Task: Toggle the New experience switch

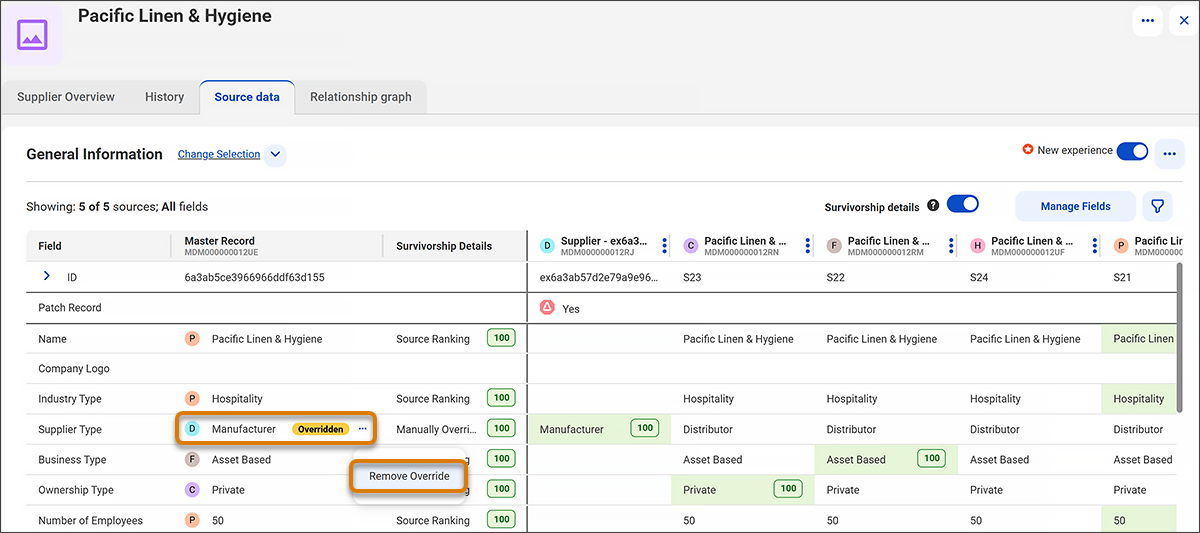Action: pos(1132,151)
